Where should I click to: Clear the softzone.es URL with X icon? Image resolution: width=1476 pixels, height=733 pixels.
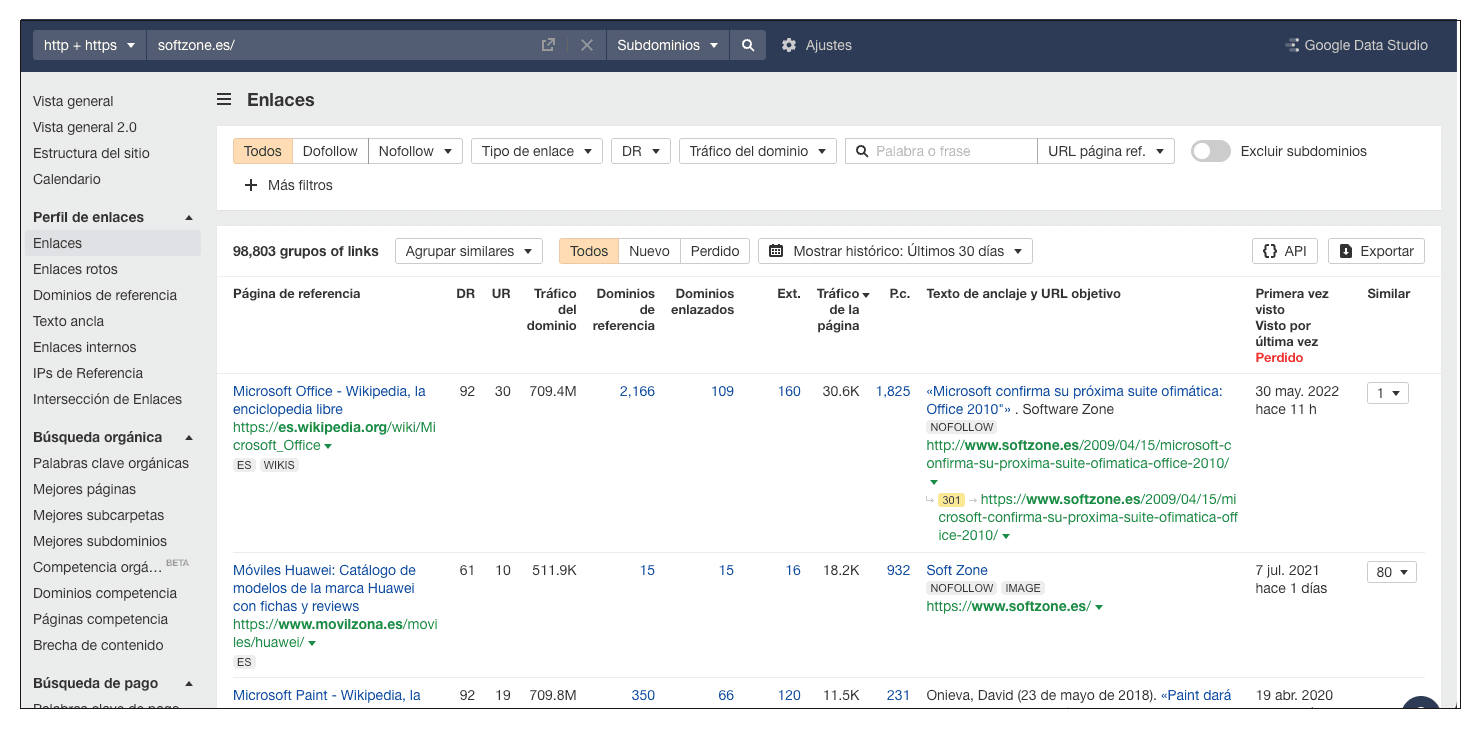[587, 45]
